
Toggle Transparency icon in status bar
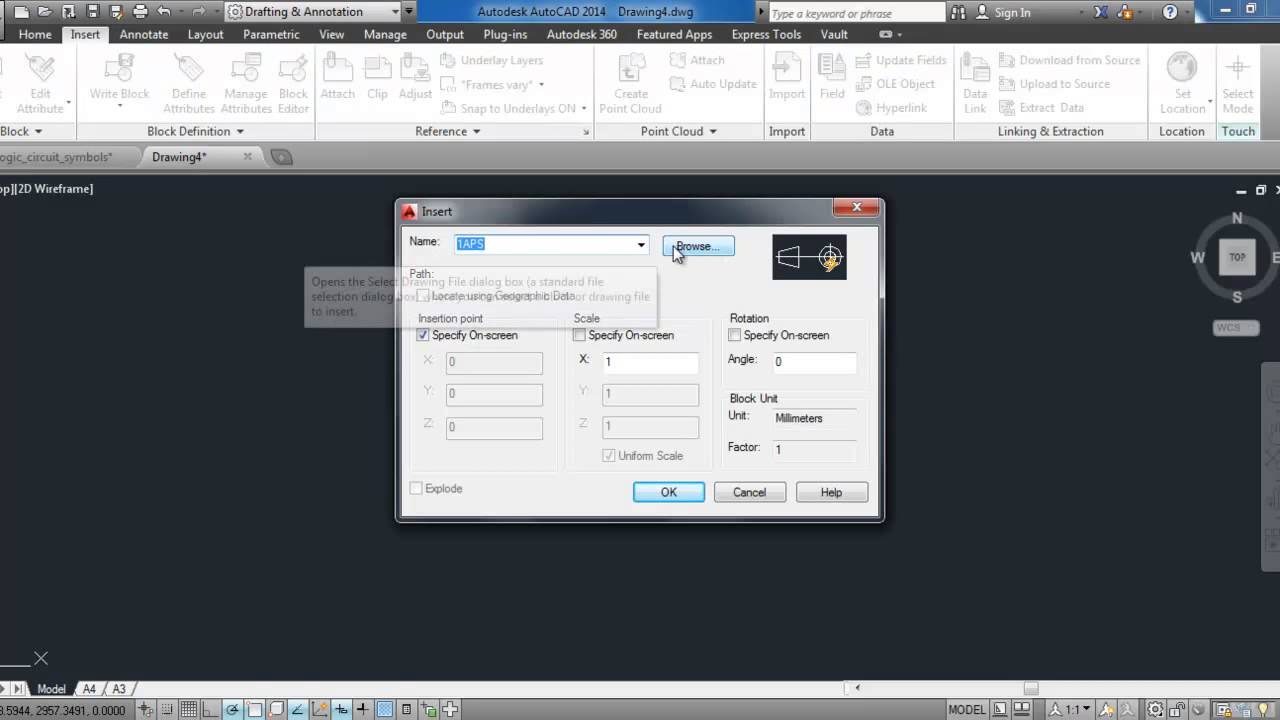coord(384,710)
